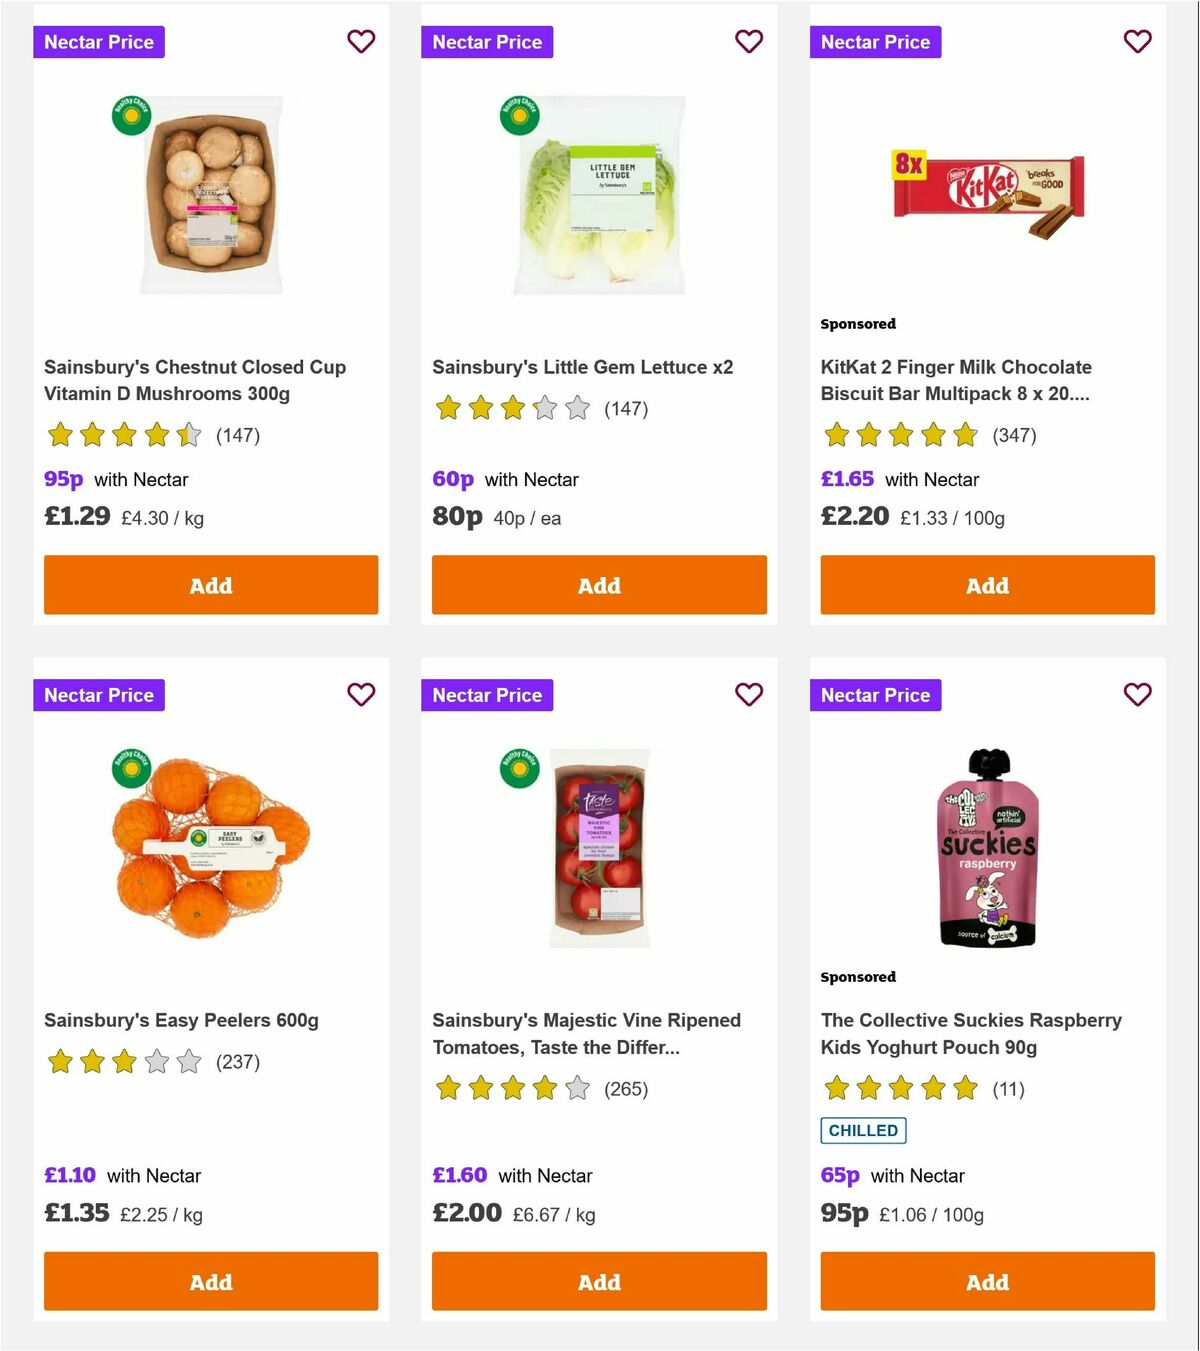Click the heart icon on the KitKat multipack
This screenshot has width=1200, height=1351.
point(1137,41)
